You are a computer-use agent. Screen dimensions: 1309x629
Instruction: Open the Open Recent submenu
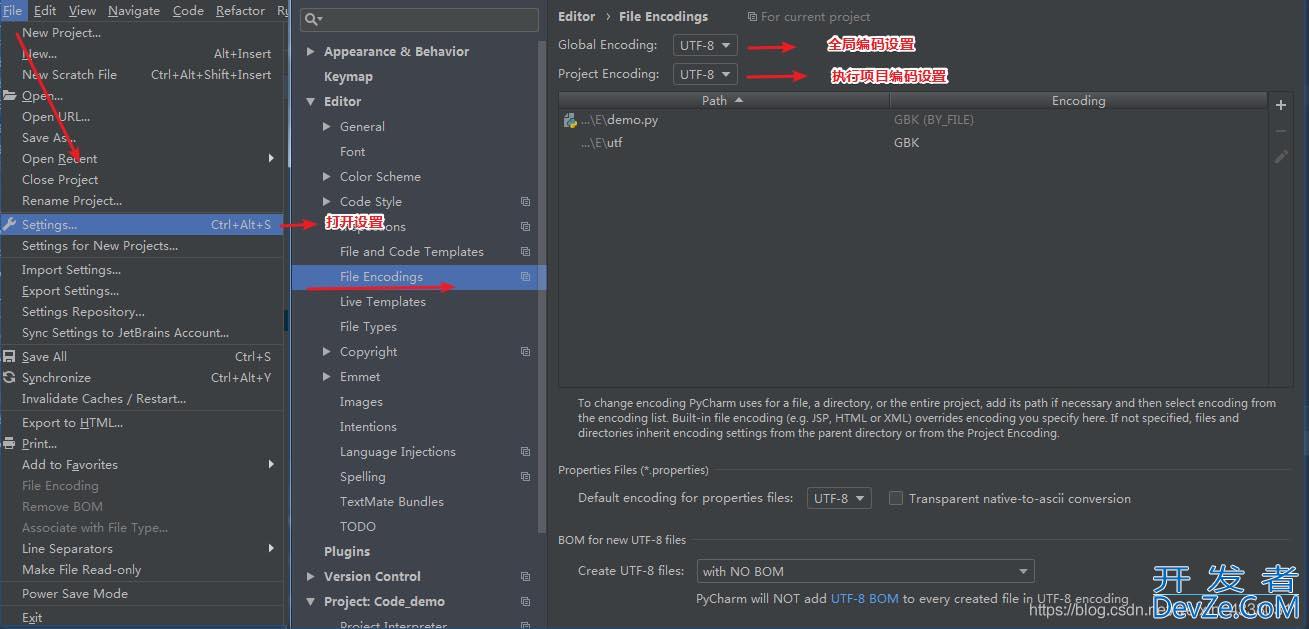click(x=142, y=159)
